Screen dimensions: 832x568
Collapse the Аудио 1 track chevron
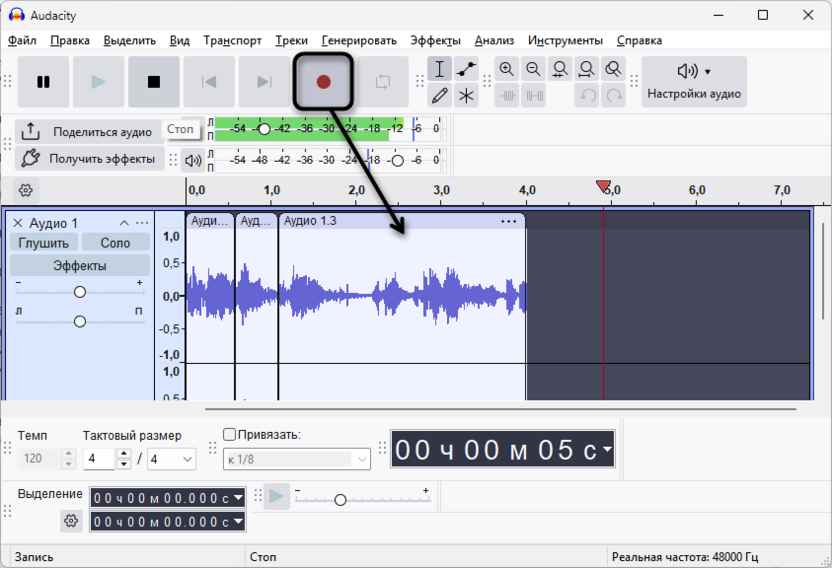(124, 223)
